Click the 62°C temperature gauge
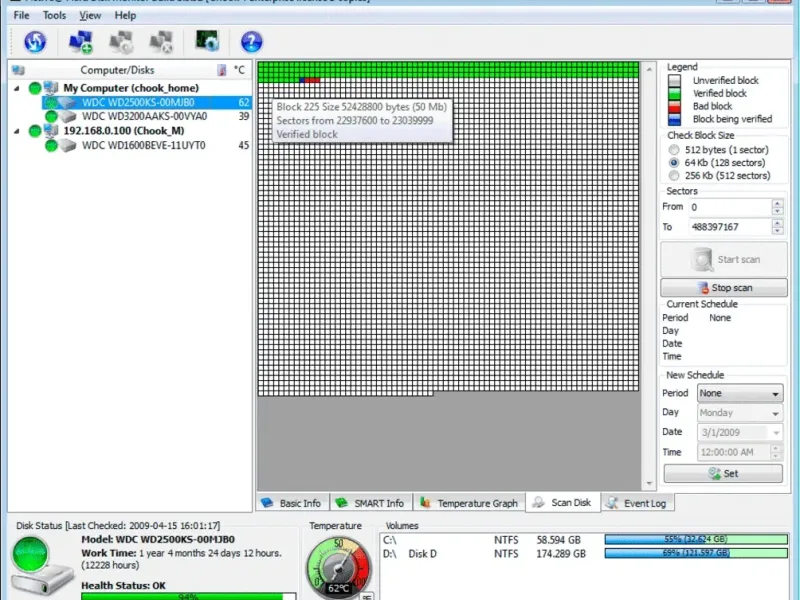This screenshot has height=600, width=800. 338,568
